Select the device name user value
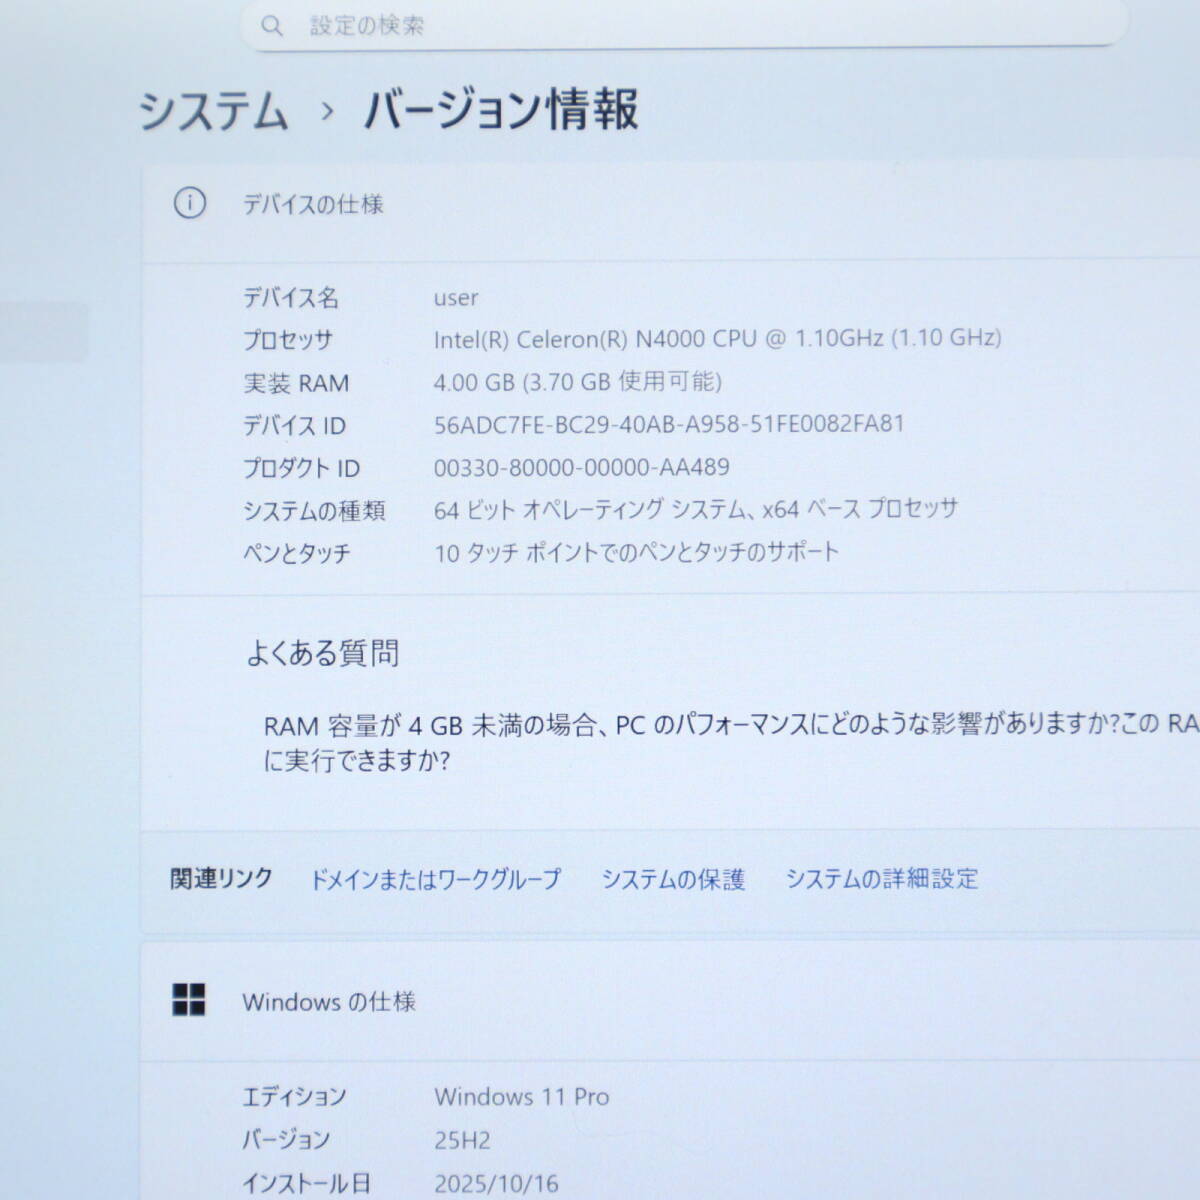 coord(456,297)
